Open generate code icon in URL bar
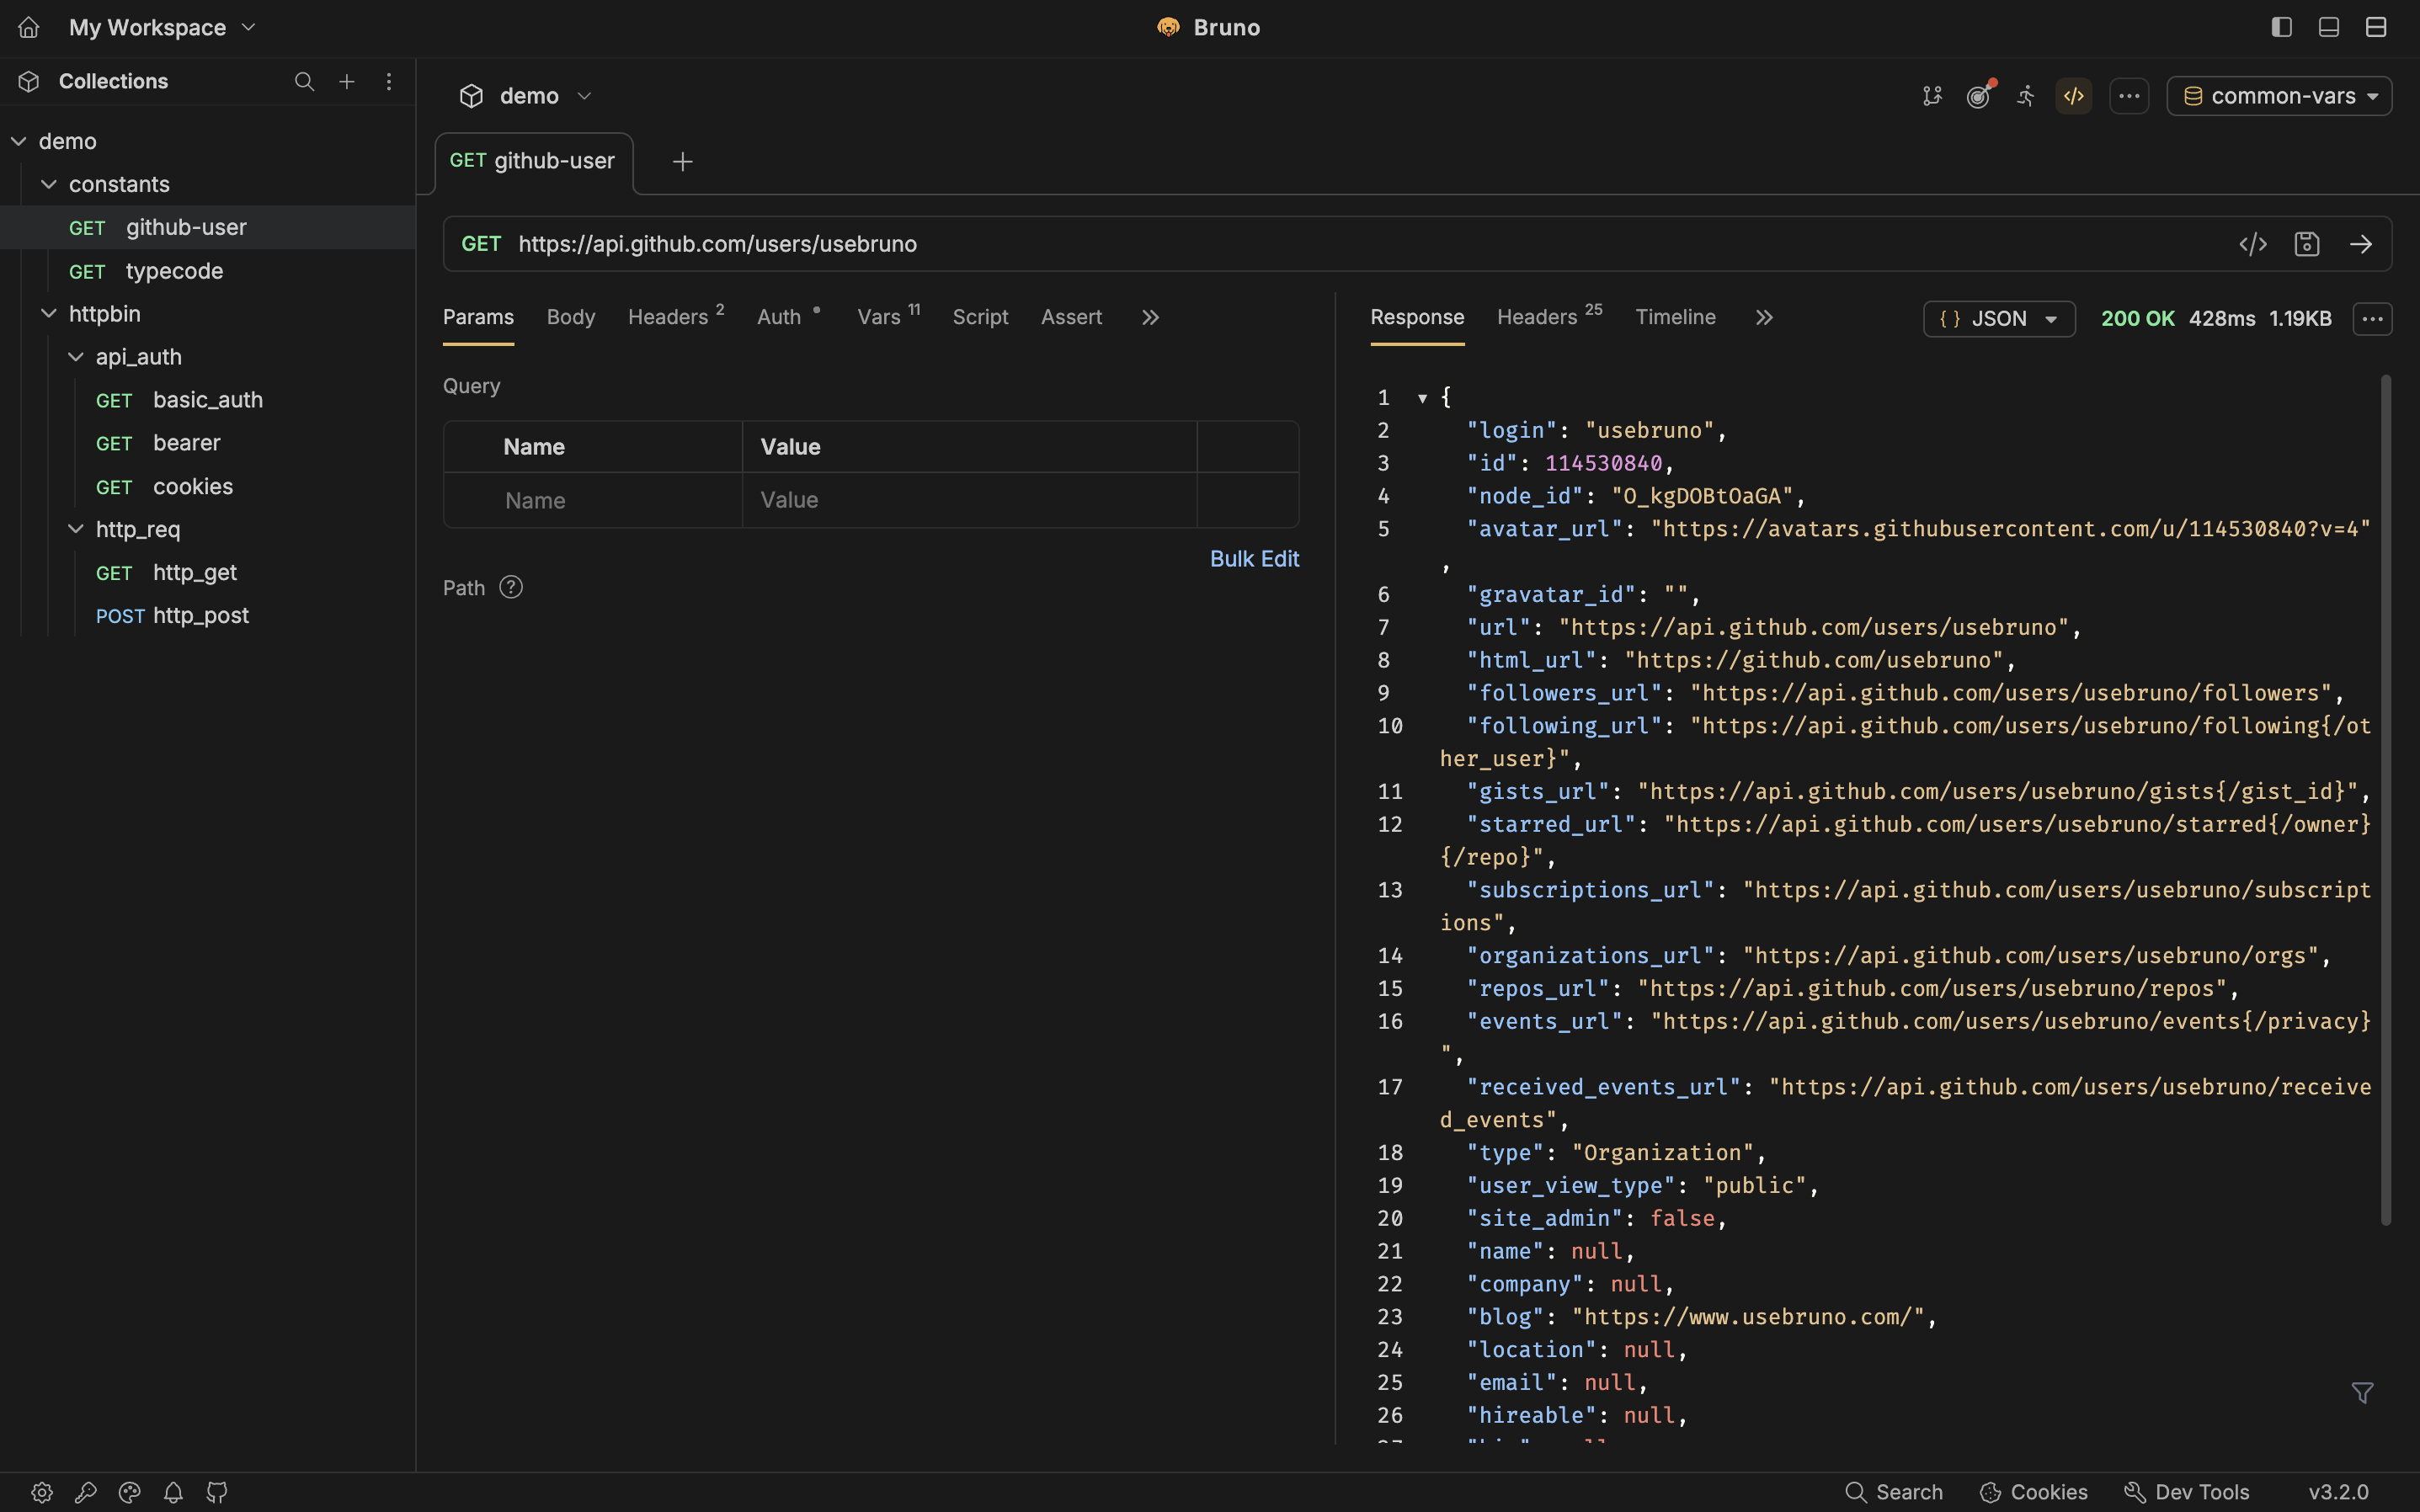 point(2252,244)
